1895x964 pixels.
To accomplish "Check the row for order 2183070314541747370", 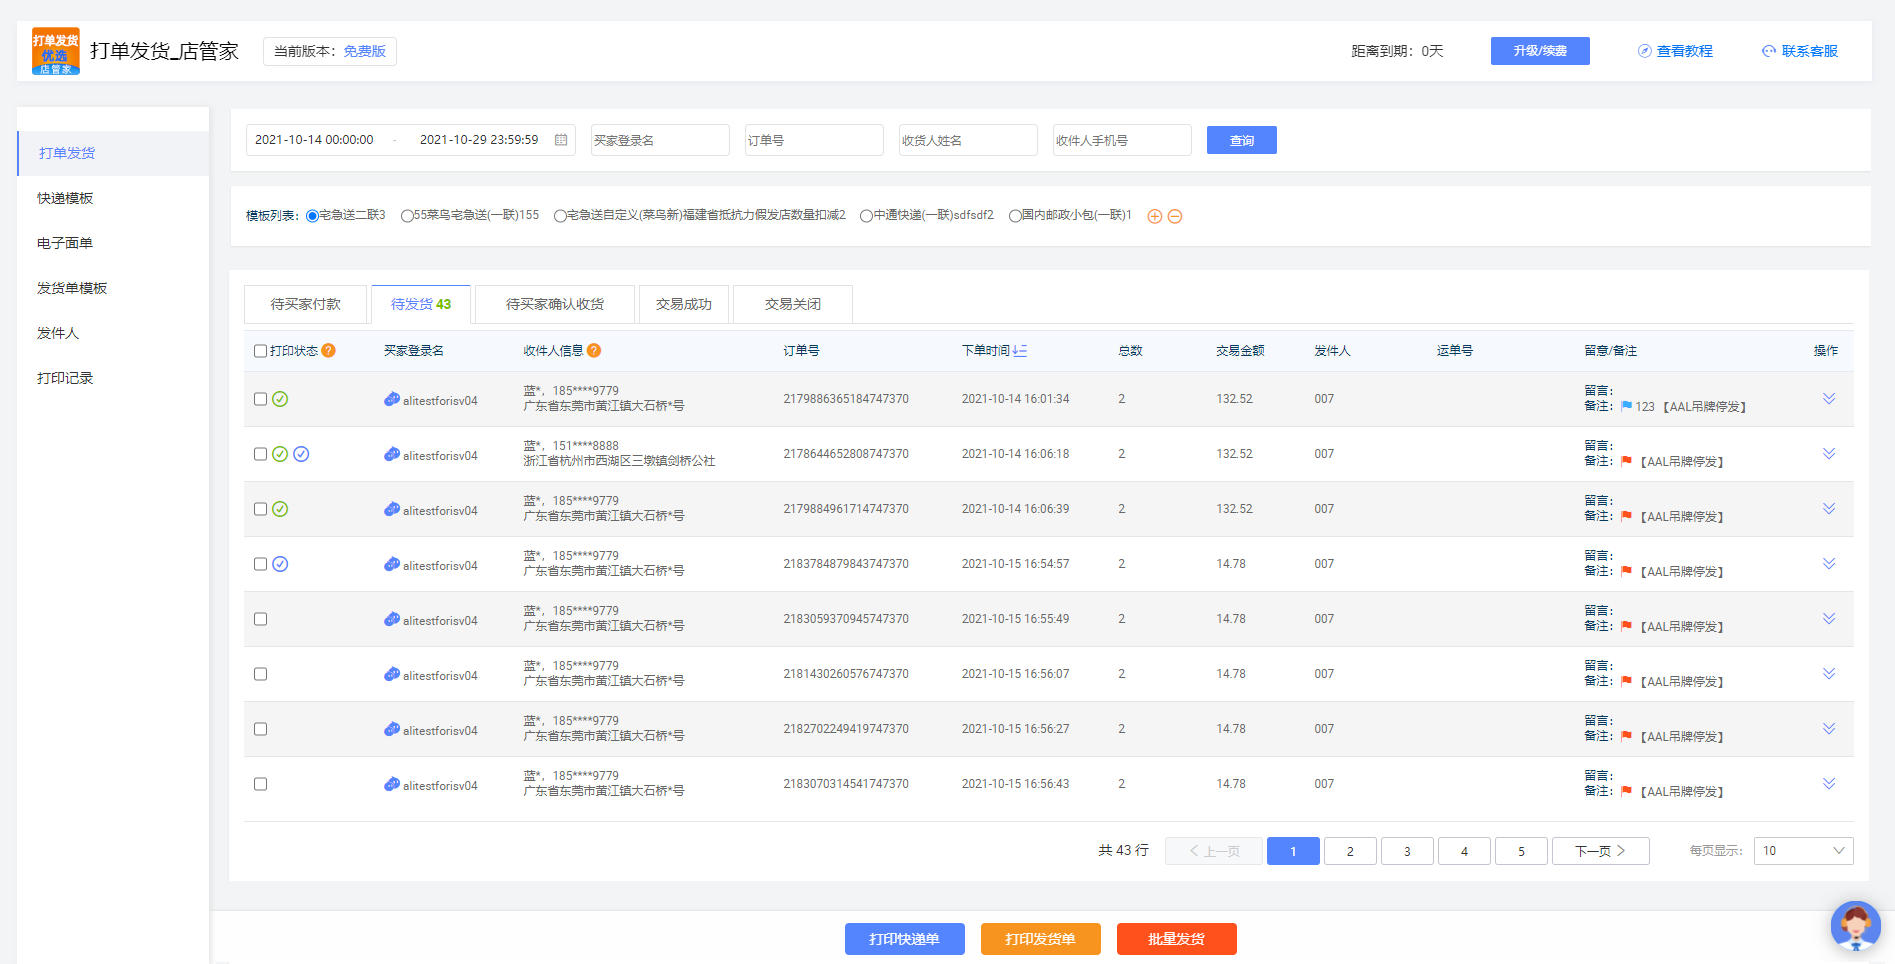I will (x=260, y=784).
